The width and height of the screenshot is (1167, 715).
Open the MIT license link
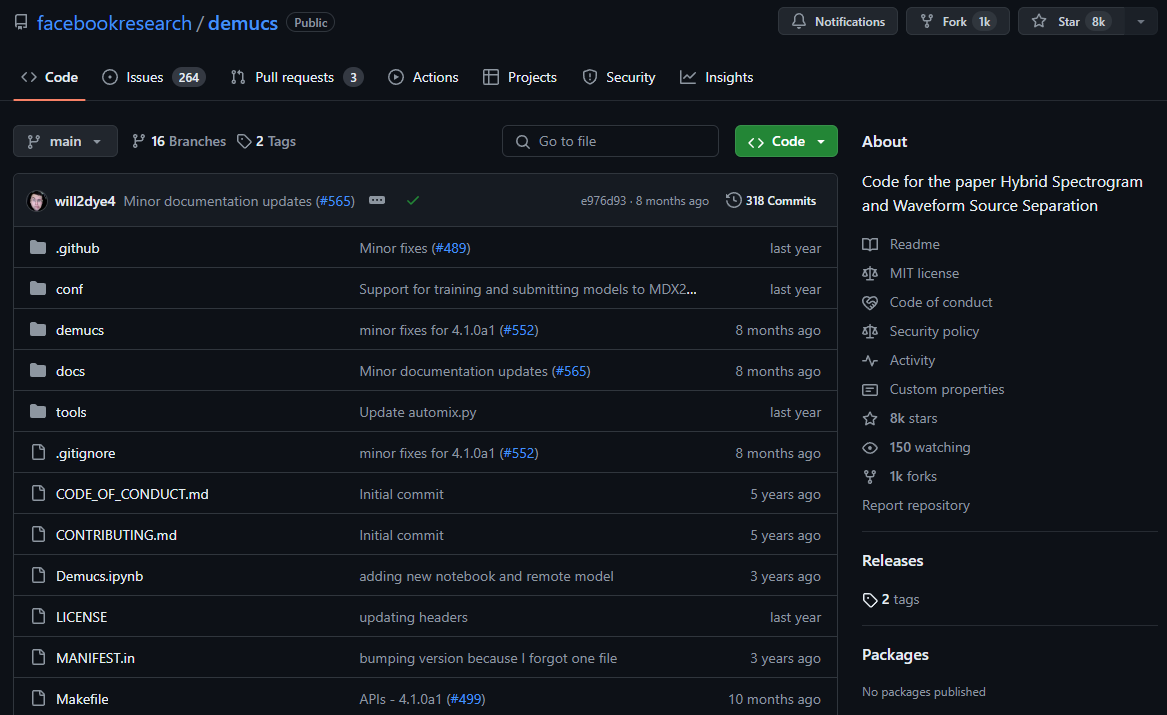924,273
